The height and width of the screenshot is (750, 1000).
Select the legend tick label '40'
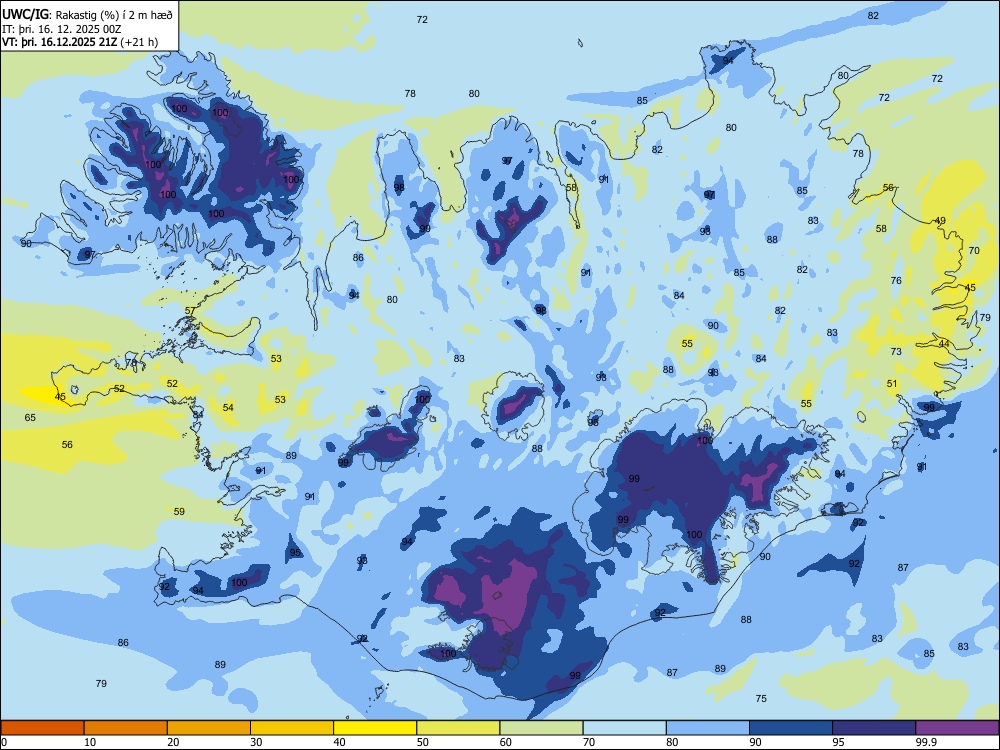point(339,742)
